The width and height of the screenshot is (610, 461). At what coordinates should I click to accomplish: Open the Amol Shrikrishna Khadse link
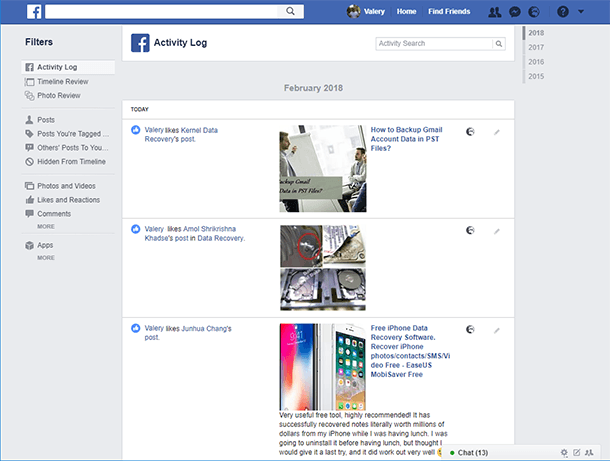tap(190, 233)
